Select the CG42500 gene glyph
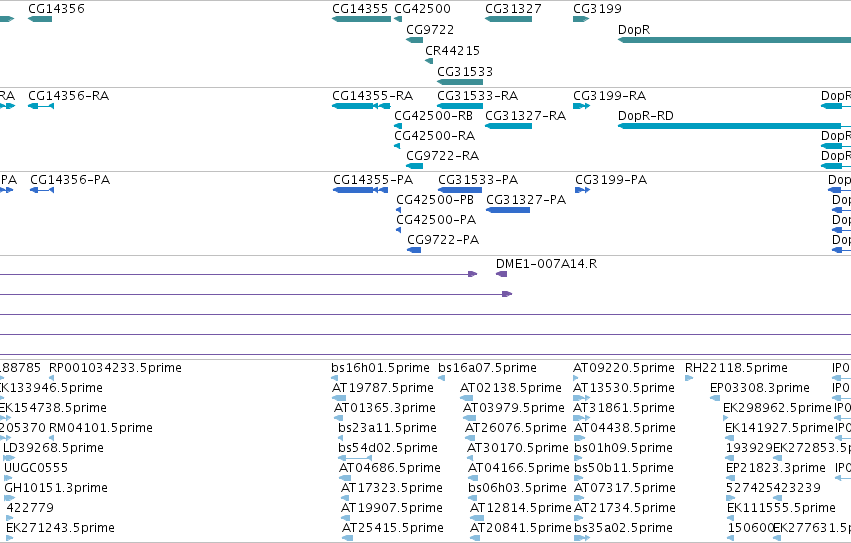Image resolution: width=851 pixels, height=543 pixels. 398,19
